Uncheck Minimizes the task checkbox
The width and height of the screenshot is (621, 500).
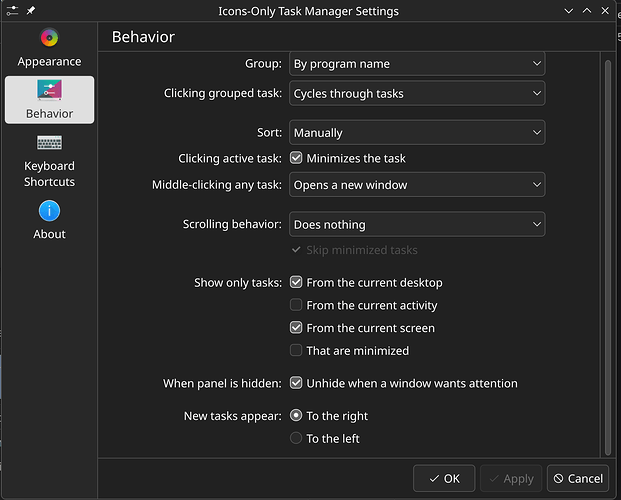click(x=296, y=158)
